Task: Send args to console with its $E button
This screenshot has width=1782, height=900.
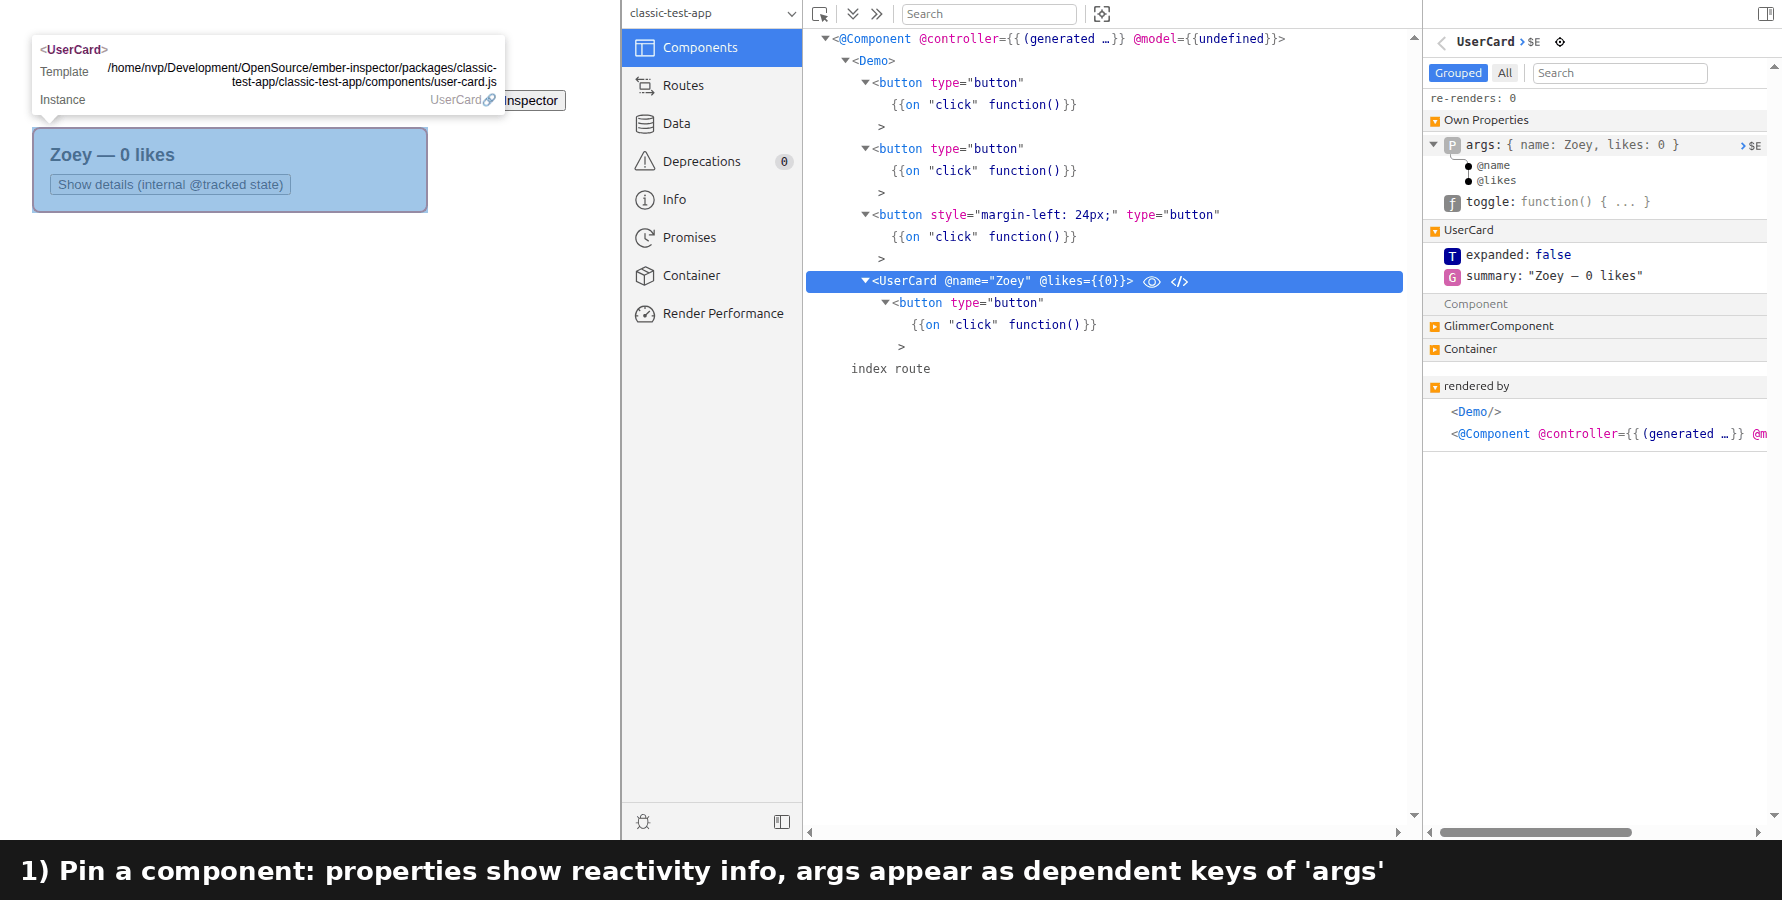Action: click(x=1751, y=146)
